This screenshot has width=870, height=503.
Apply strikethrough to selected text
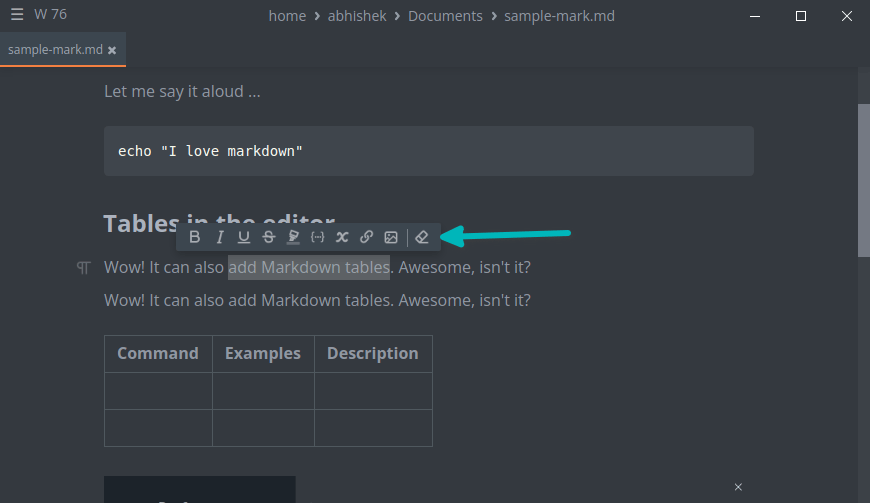coord(268,237)
